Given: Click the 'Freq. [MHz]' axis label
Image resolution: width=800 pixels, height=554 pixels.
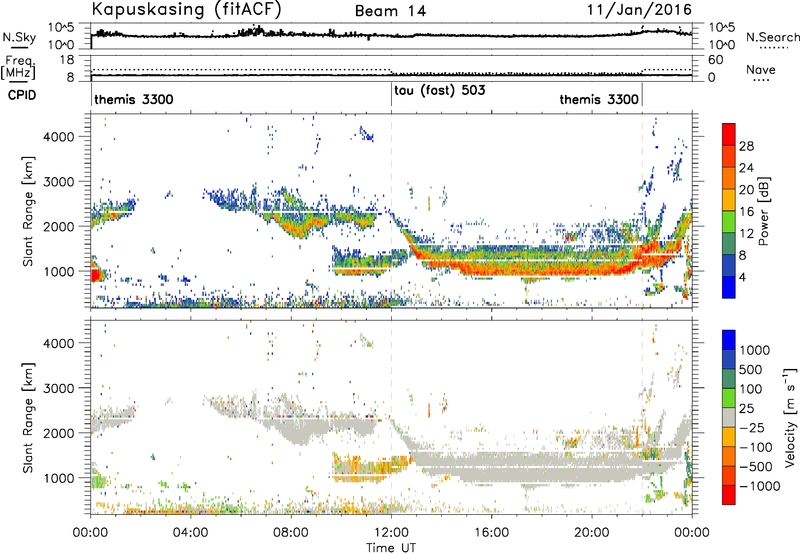Looking at the screenshot, I should [18, 68].
